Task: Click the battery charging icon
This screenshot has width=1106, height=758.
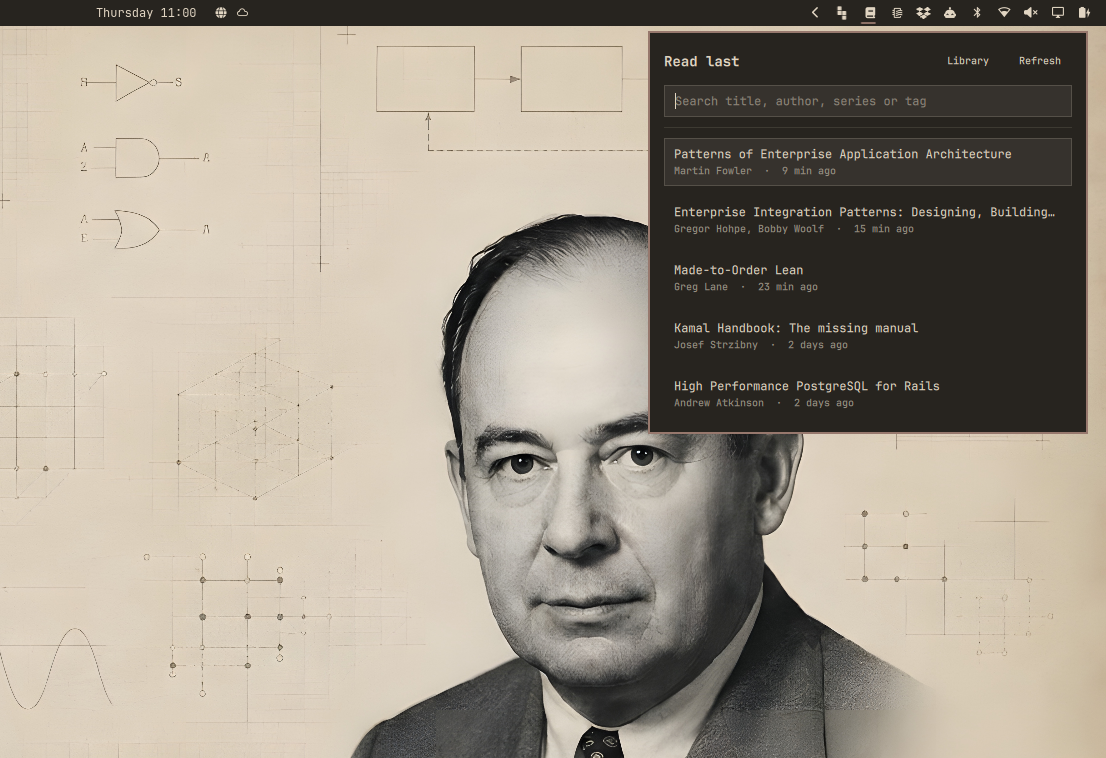Action: pyautogui.click(x=1084, y=13)
